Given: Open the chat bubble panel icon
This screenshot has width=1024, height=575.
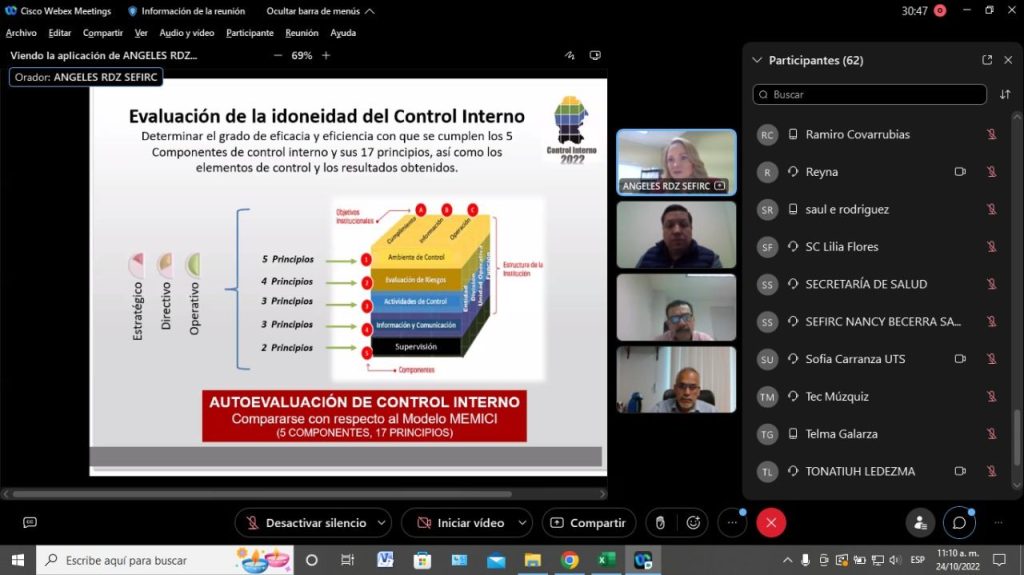Looking at the screenshot, I should tap(958, 522).
